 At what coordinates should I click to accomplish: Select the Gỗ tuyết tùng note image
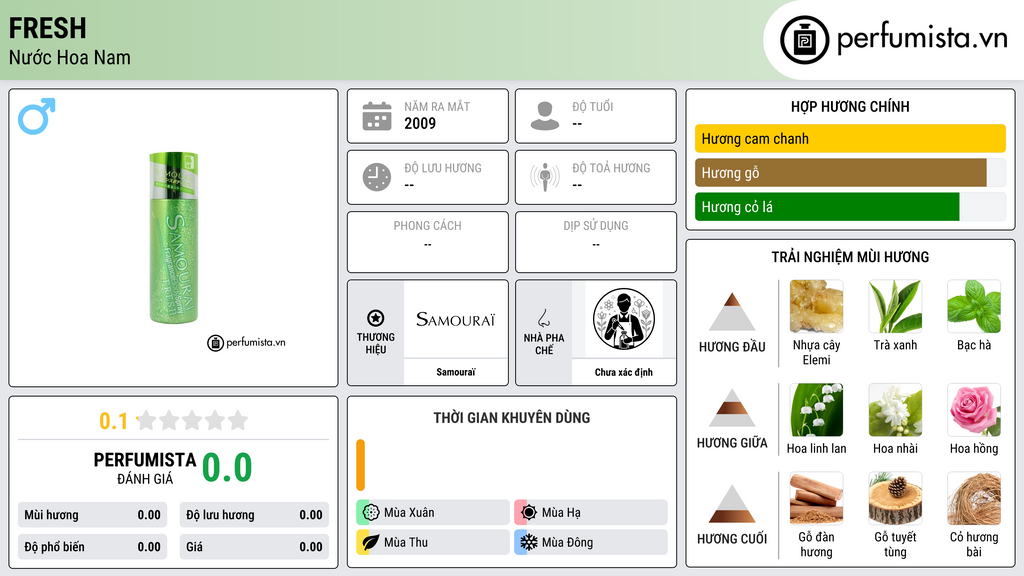tap(895, 498)
